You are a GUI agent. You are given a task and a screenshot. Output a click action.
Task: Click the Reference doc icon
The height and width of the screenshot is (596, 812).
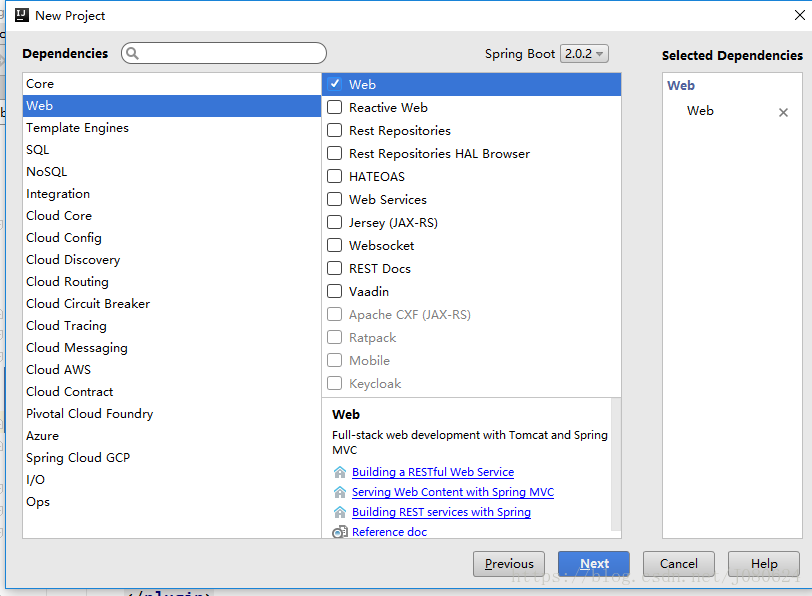click(340, 532)
